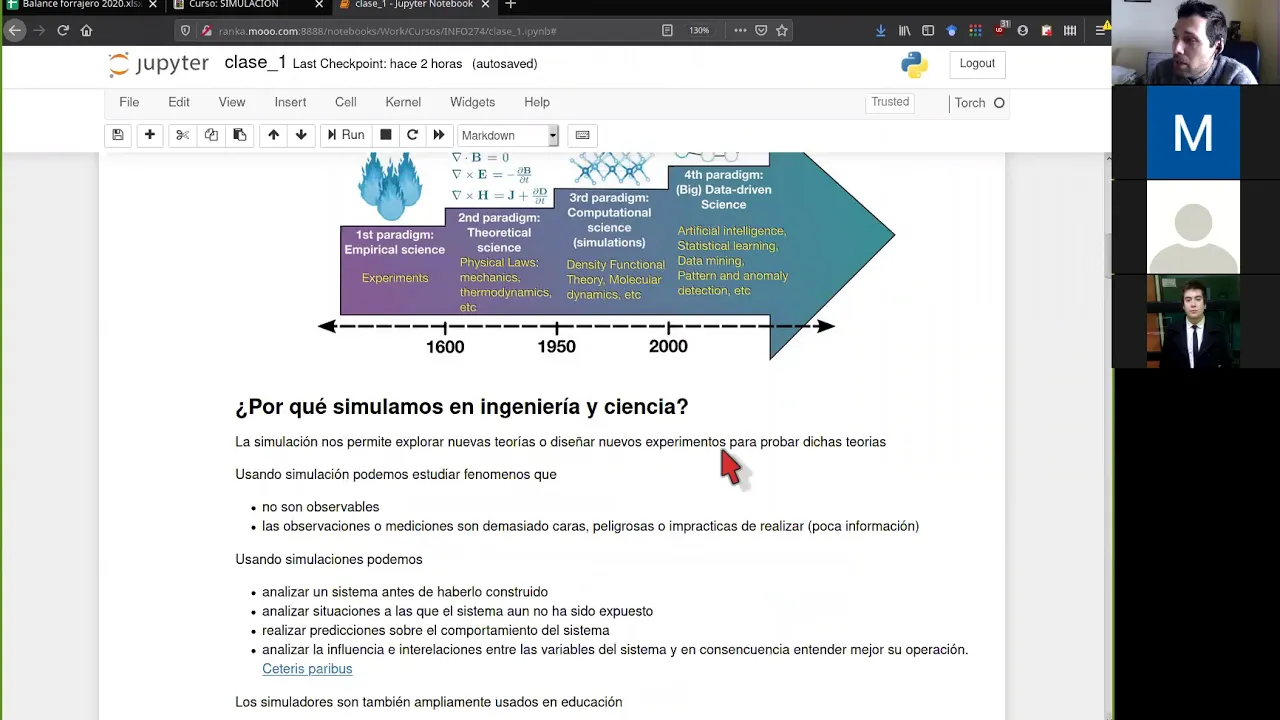Open the Cell menu
The height and width of the screenshot is (720, 1280).
pos(346,102)
